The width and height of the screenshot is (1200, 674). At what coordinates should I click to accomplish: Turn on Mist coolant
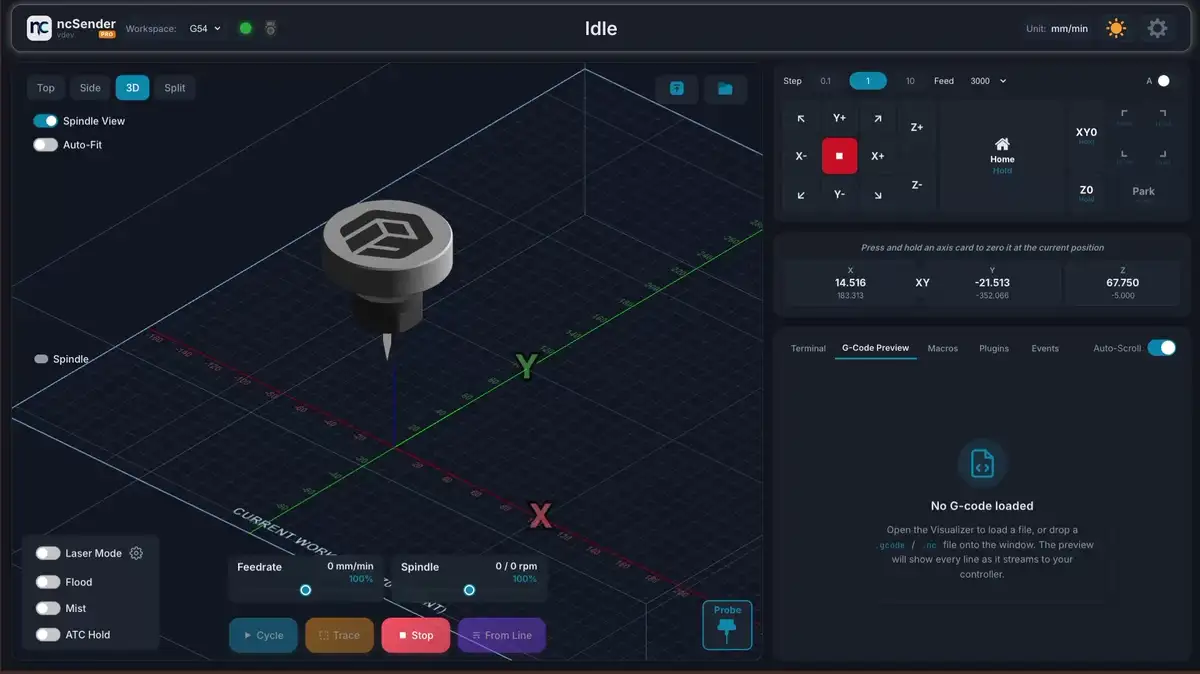point(48,608)
